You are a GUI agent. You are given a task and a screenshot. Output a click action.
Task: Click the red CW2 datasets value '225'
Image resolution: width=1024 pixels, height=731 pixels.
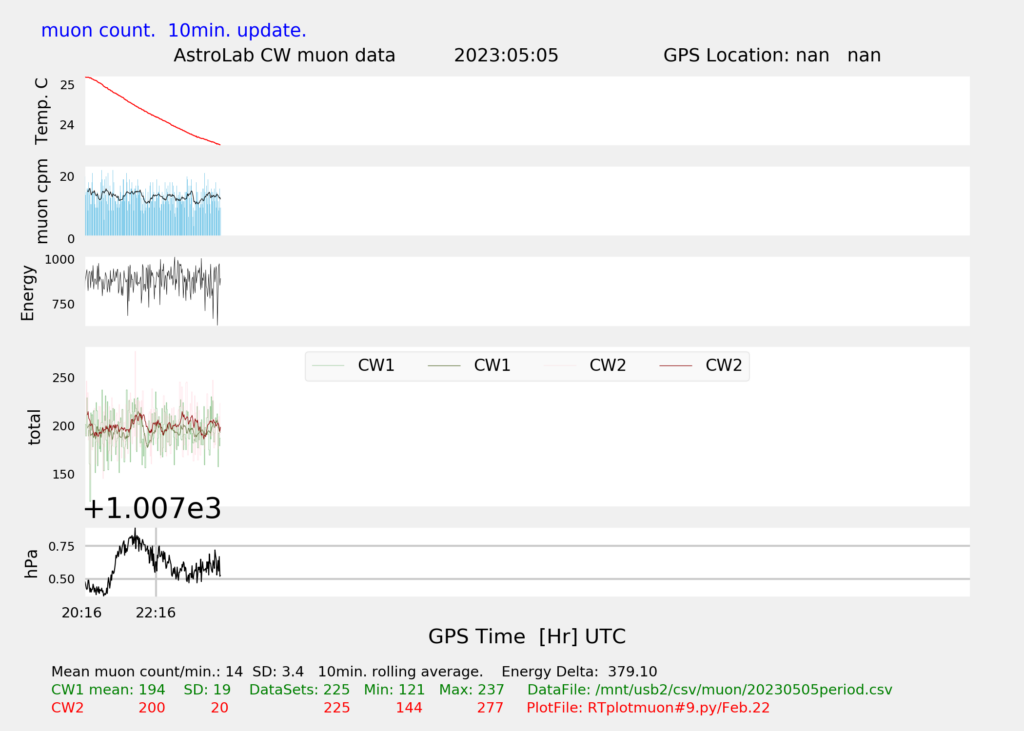click(x=337, y=708)
